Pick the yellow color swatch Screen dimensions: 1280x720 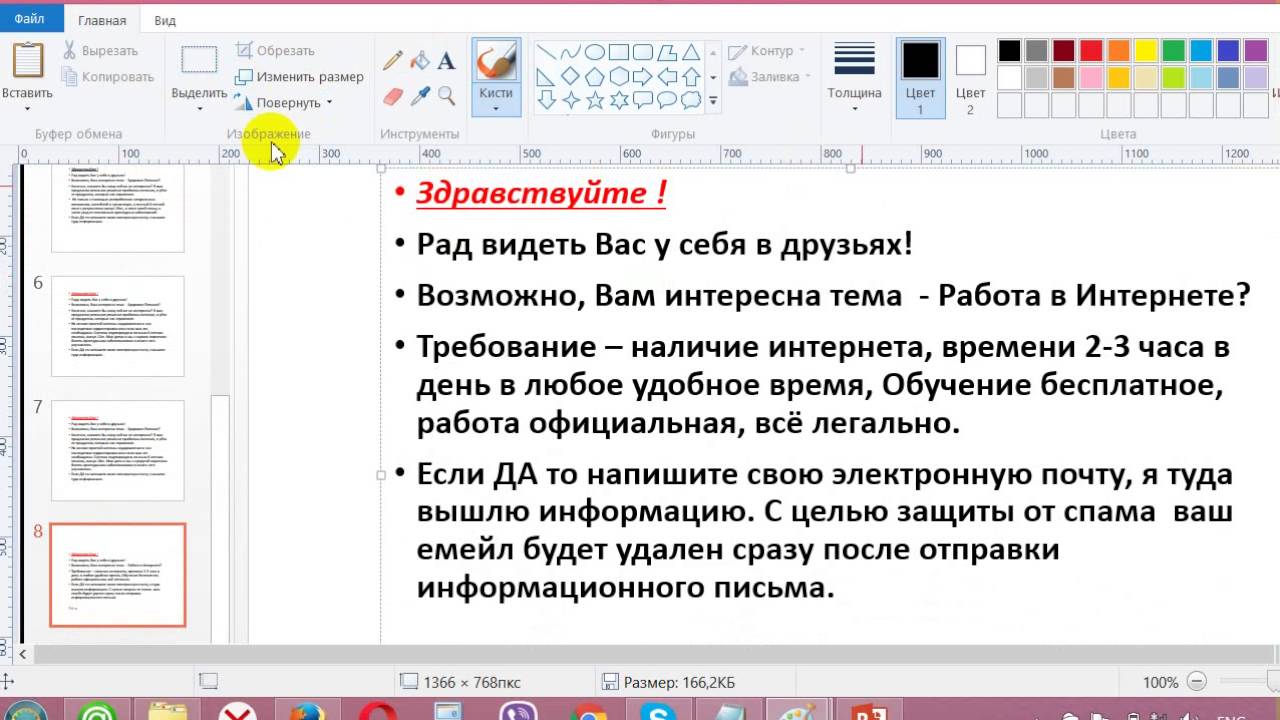(x=1146, y=51)
